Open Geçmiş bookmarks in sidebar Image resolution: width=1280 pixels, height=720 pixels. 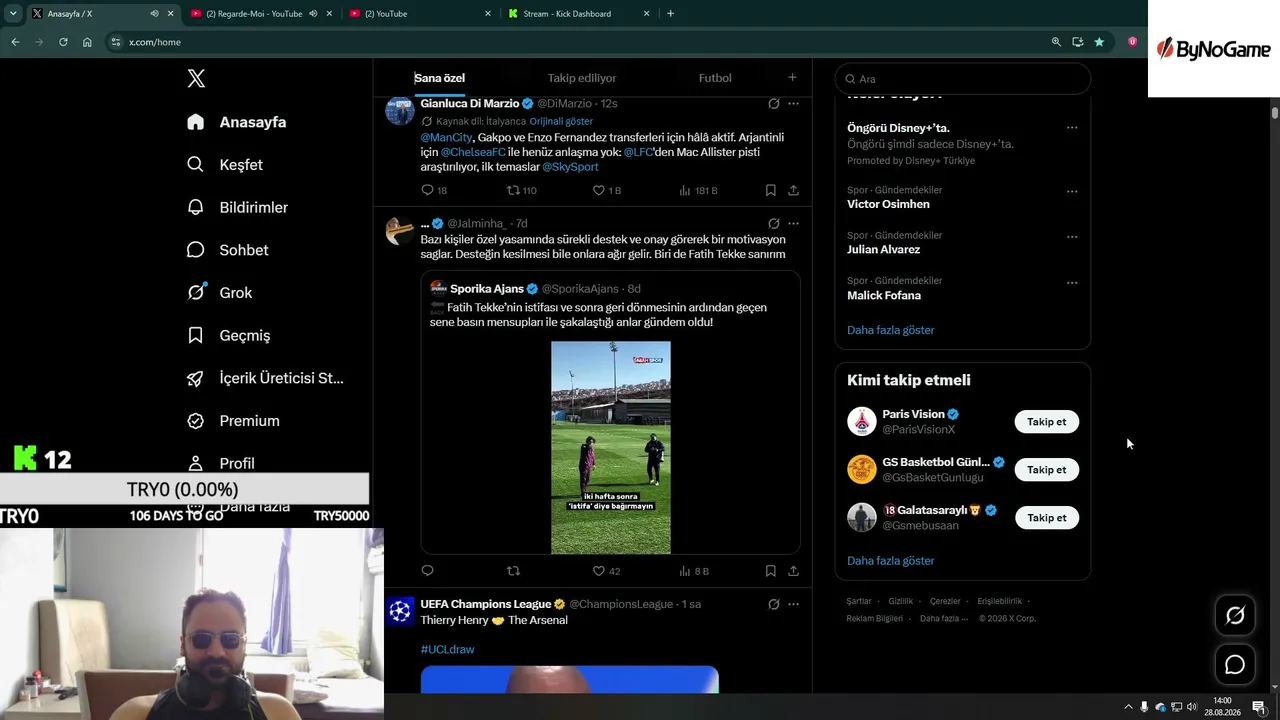point(228,335)
